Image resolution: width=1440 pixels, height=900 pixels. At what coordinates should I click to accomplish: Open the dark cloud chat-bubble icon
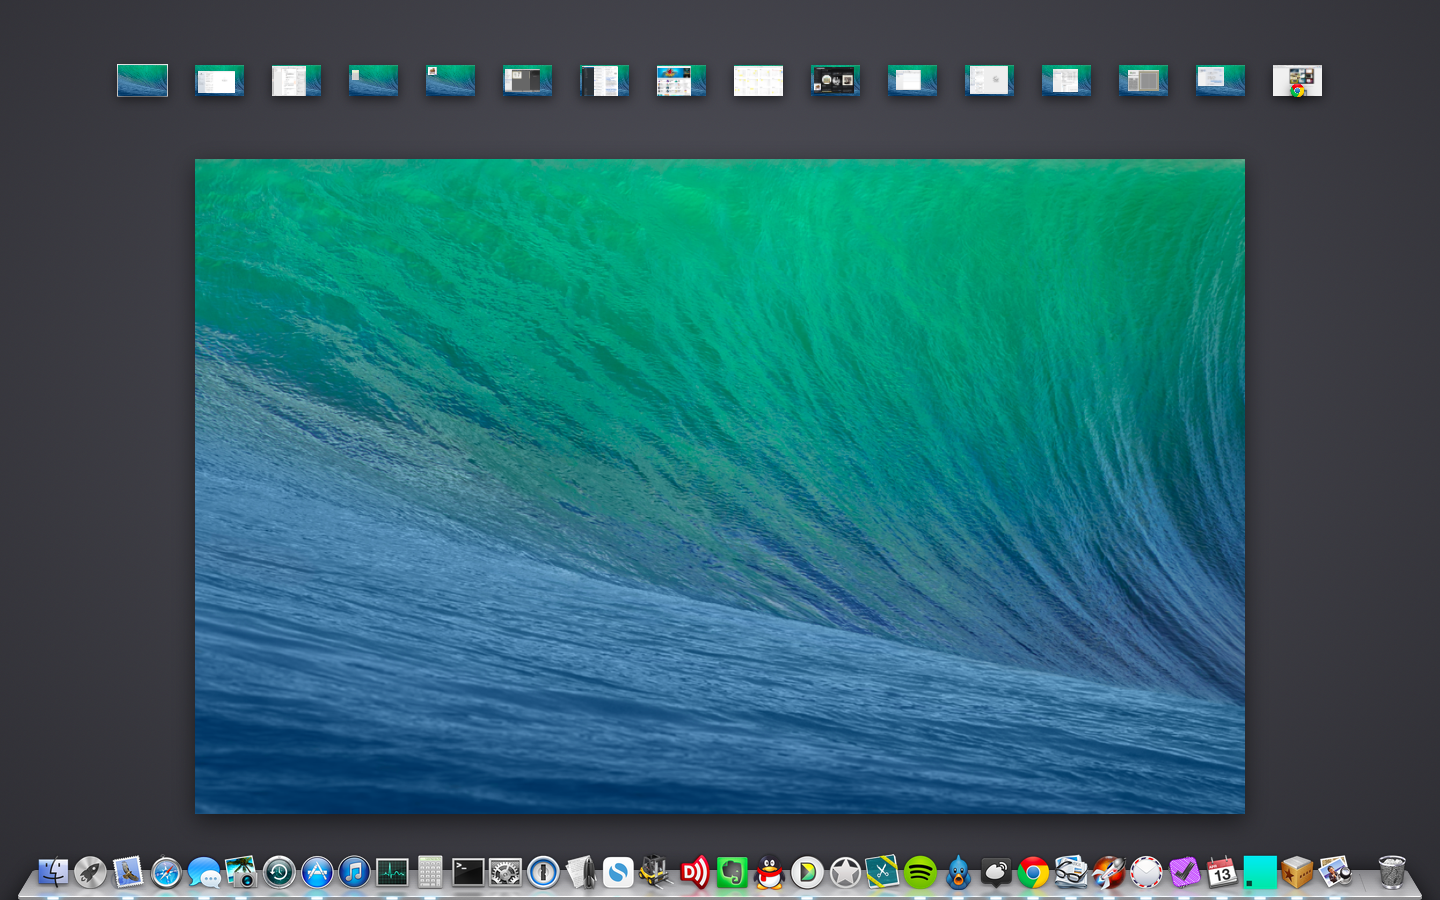(x=996, y=872)
